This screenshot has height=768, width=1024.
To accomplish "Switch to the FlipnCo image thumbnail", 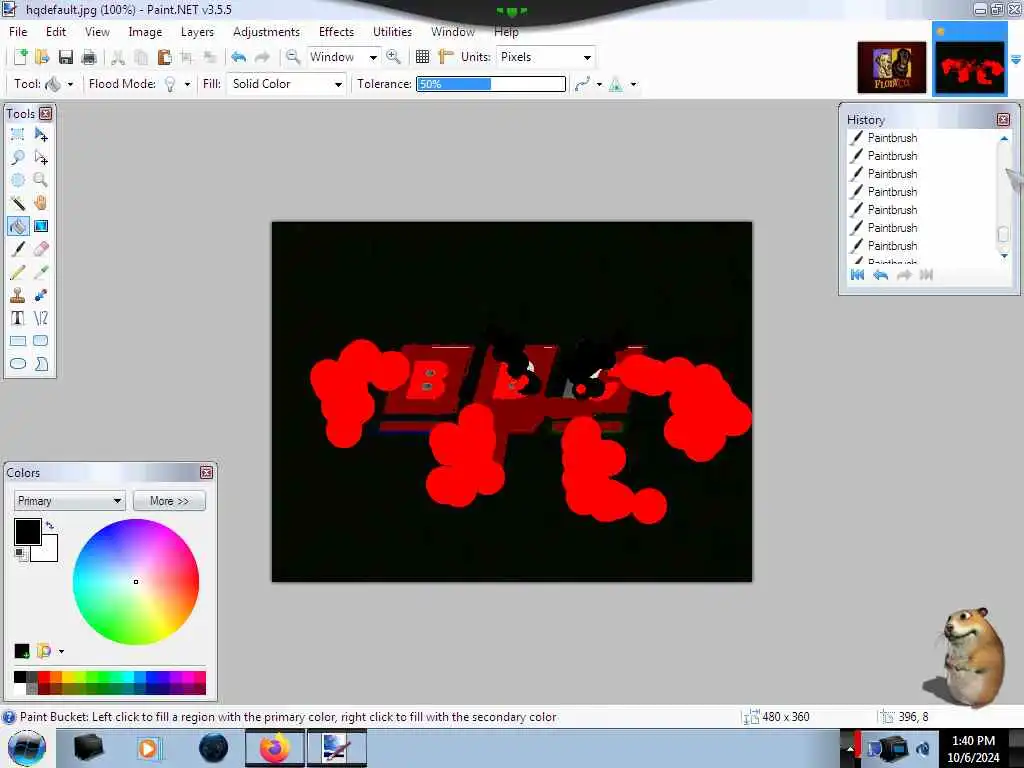I will pos(891,67).
